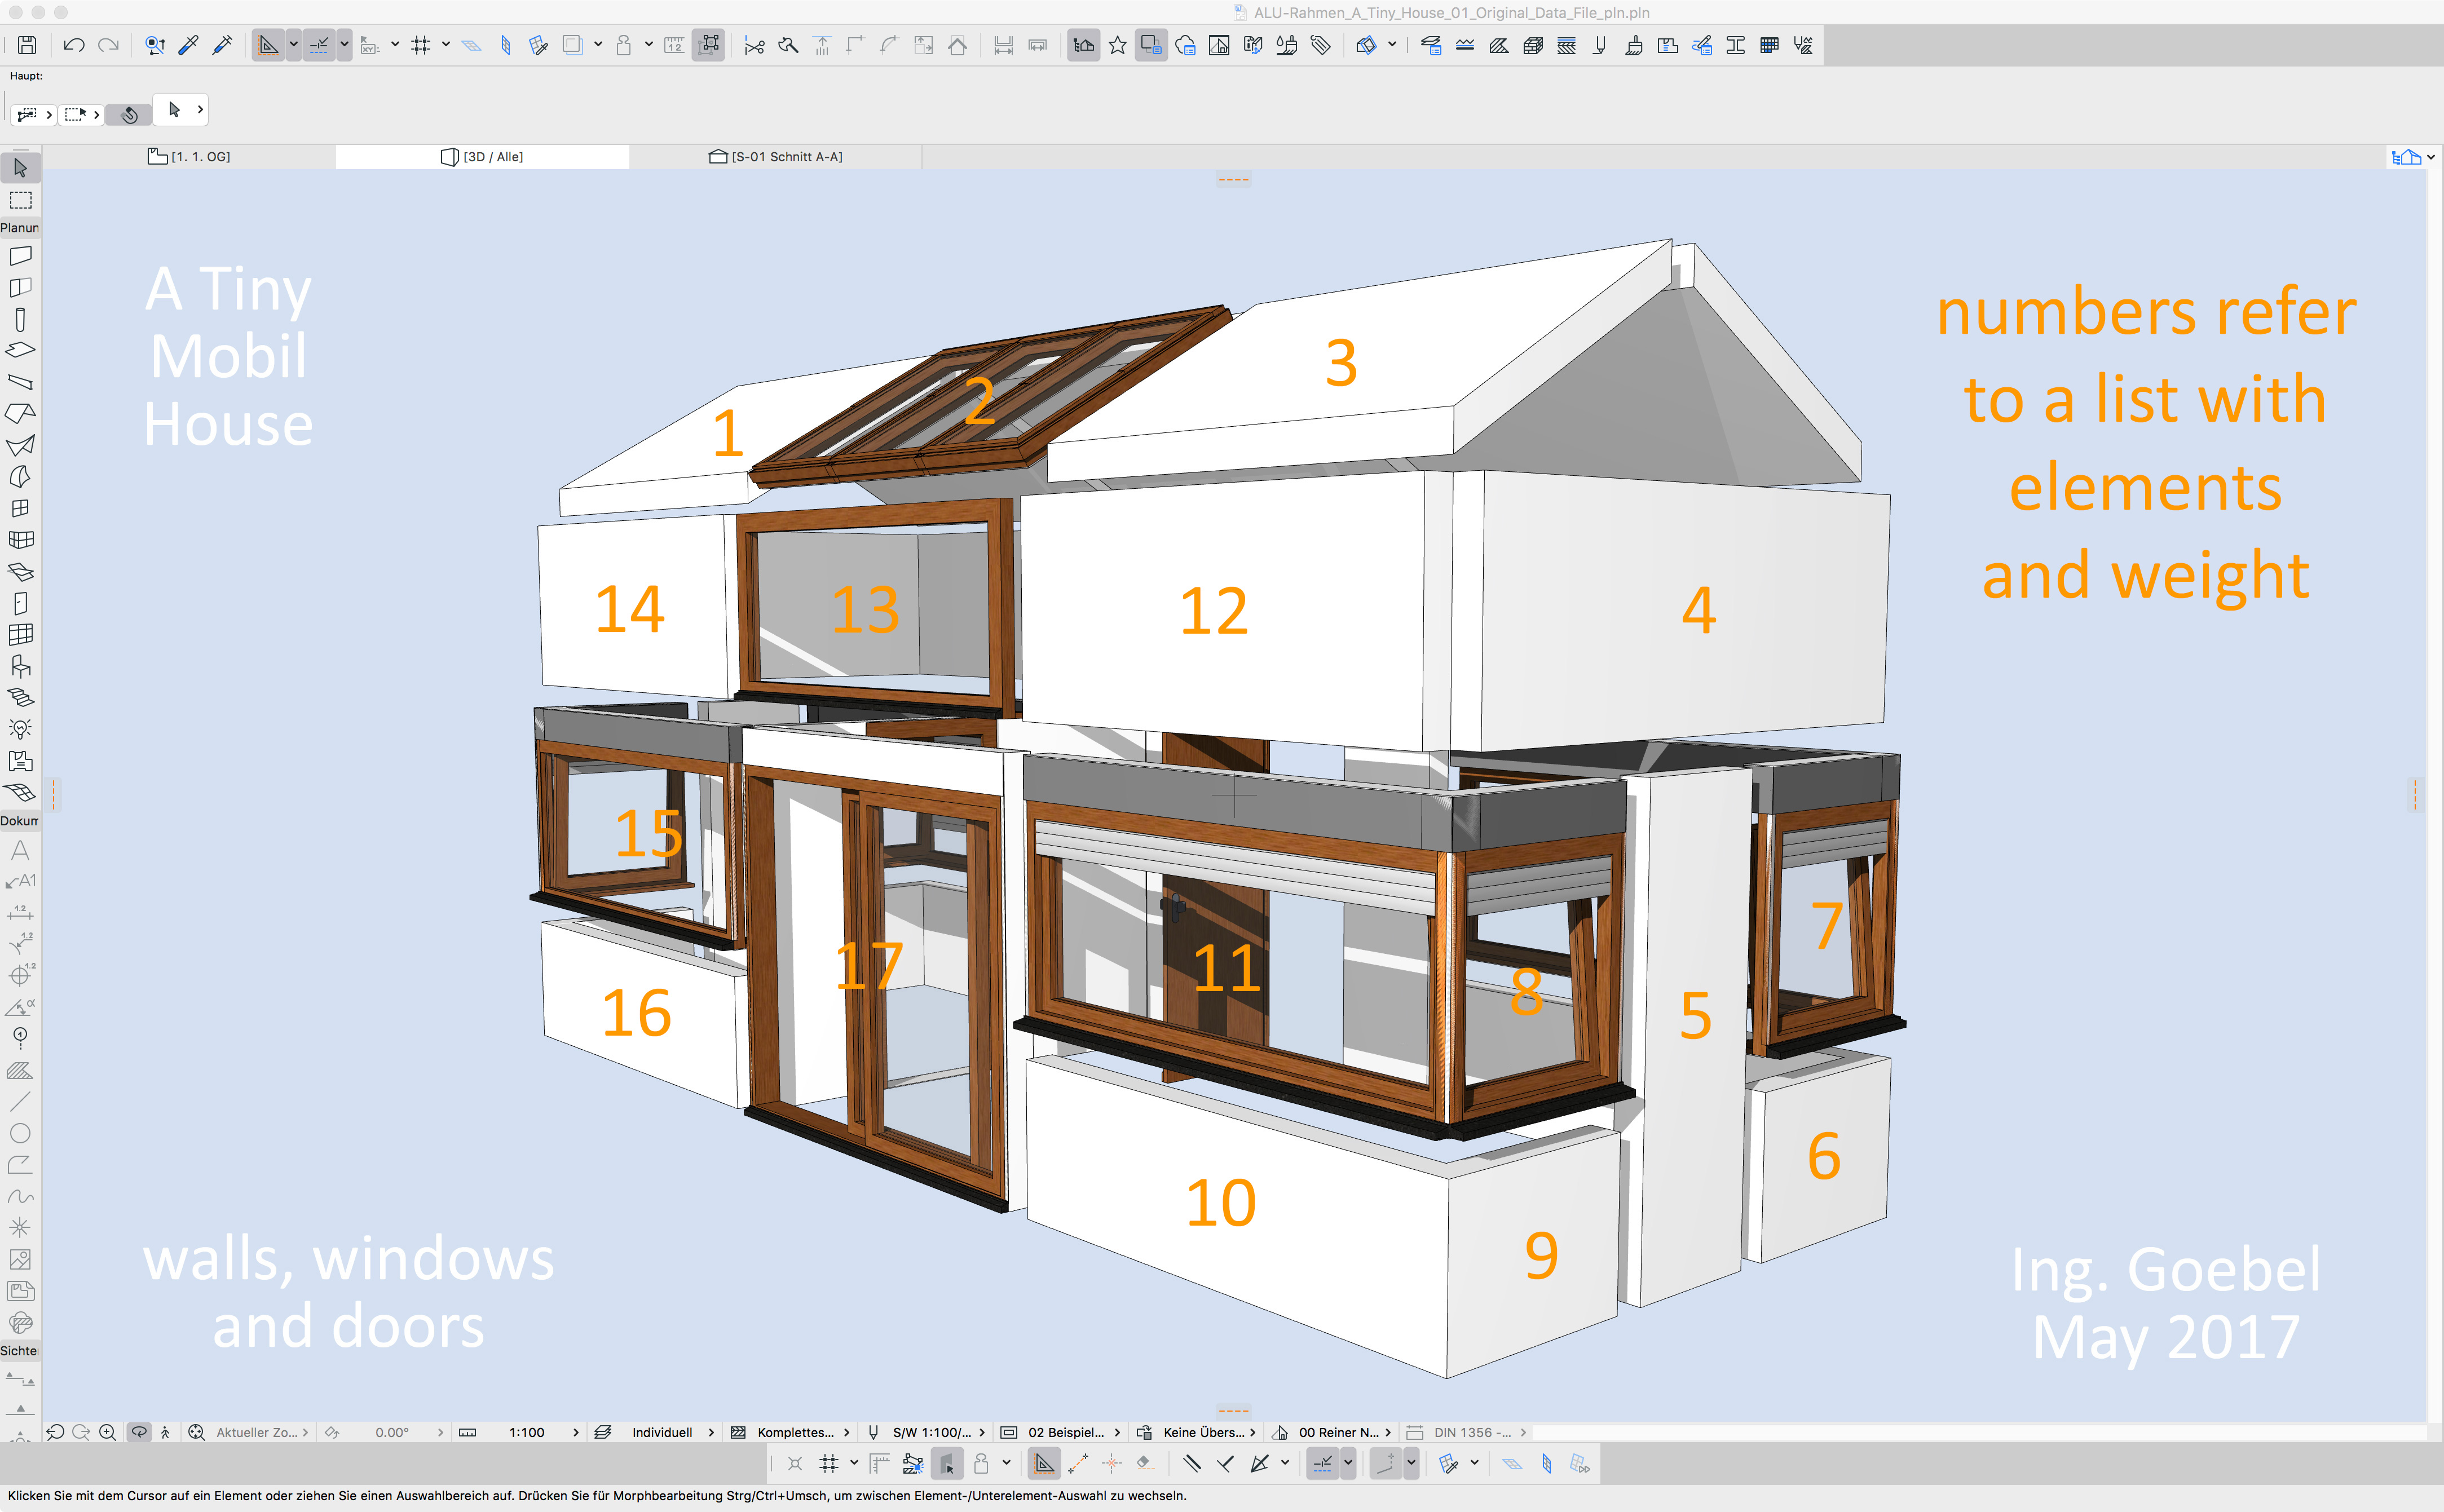
Task: Click the Undo arrow icon
Action: tap(73, 45)
